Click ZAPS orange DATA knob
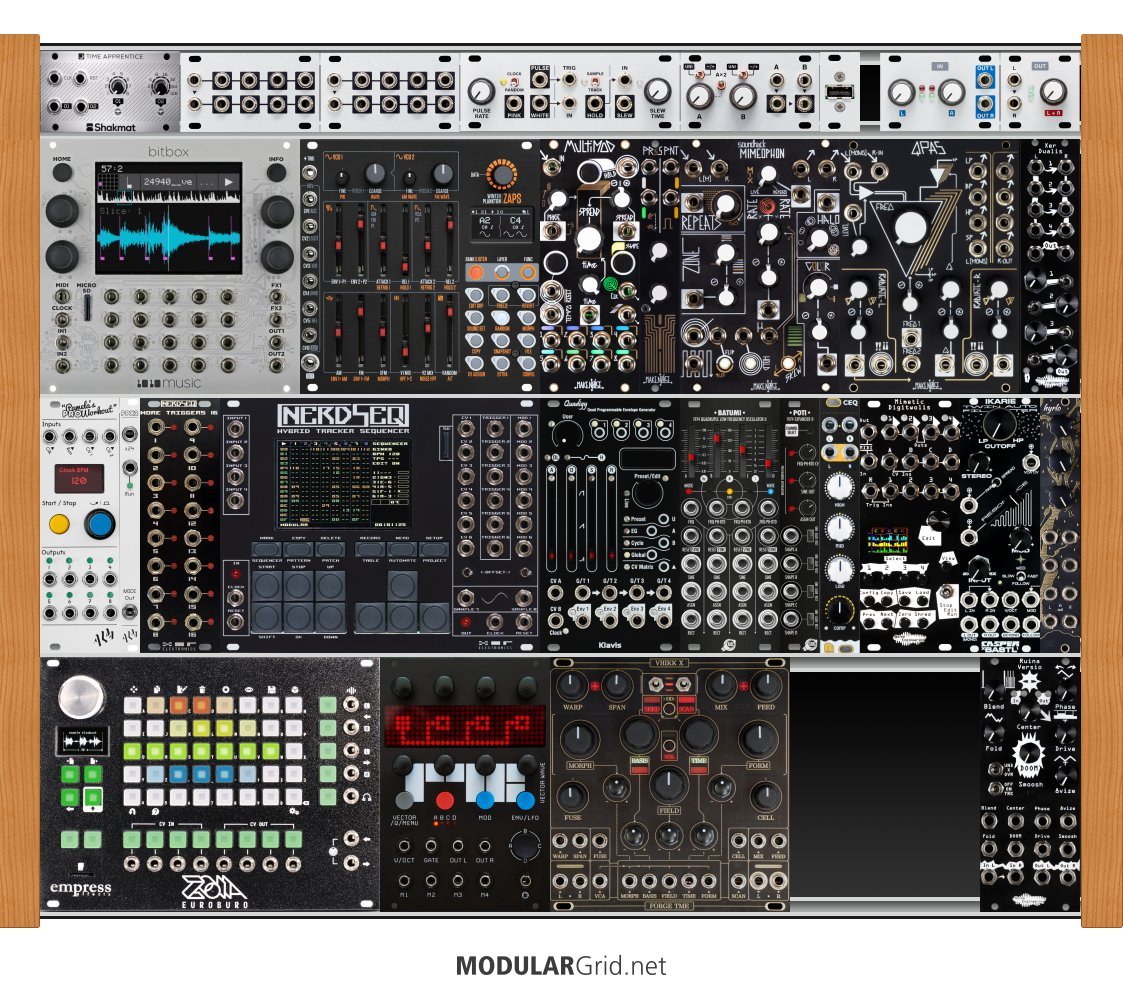This screenshot has width=1123, height=987. pyautogui.click(x=501, y=174)
